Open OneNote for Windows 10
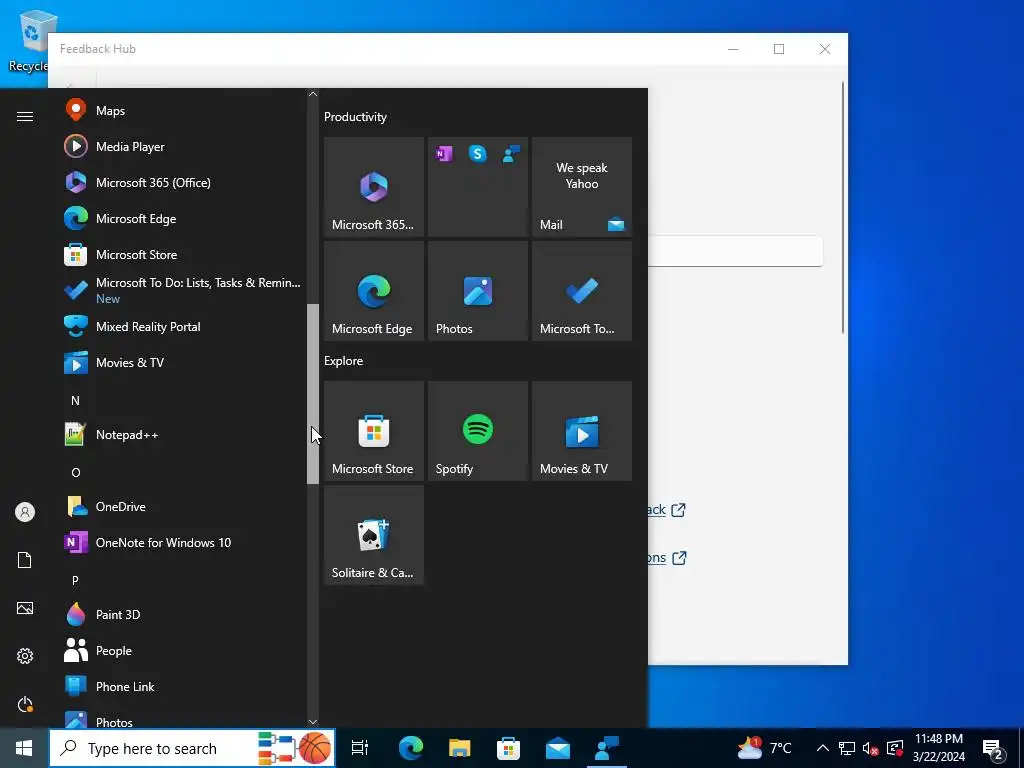Viewport: 1024px width, 768px height. click(x=181, y=542)
